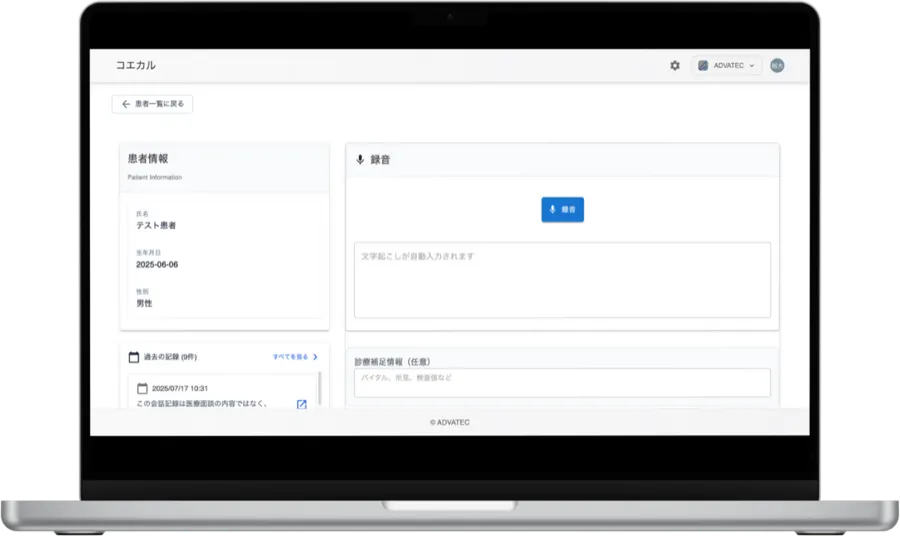Go back with 患者一覧に戻る button
The width and height of the screenshot is (900, 536).
click(x=152, y=104)
